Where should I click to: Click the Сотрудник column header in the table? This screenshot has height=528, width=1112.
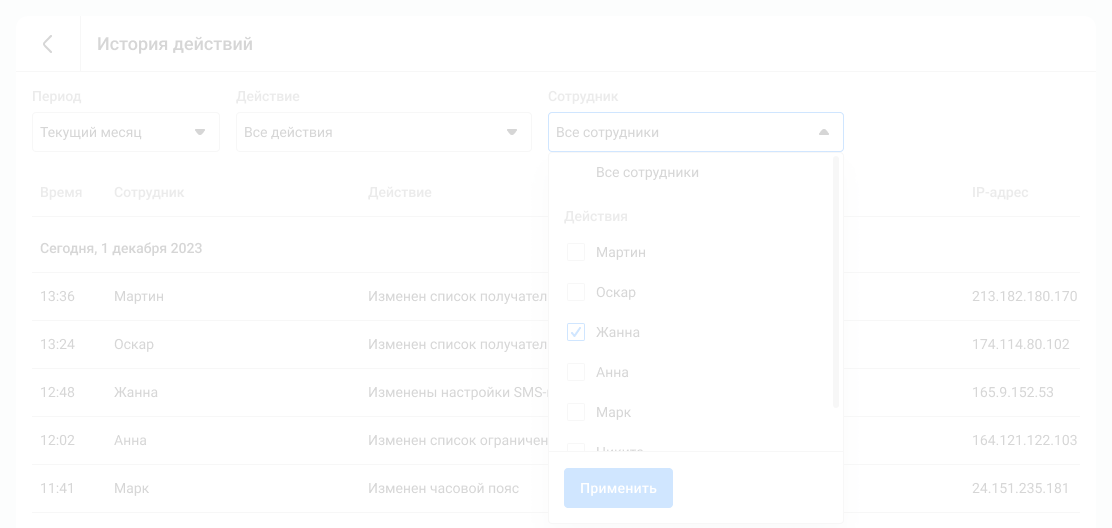(x=149, y=193)
